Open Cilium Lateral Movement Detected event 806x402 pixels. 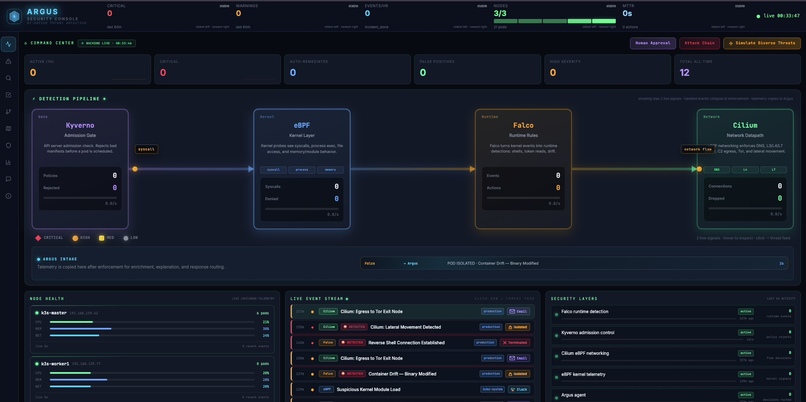pyautogui.click(x=413, y=327)
